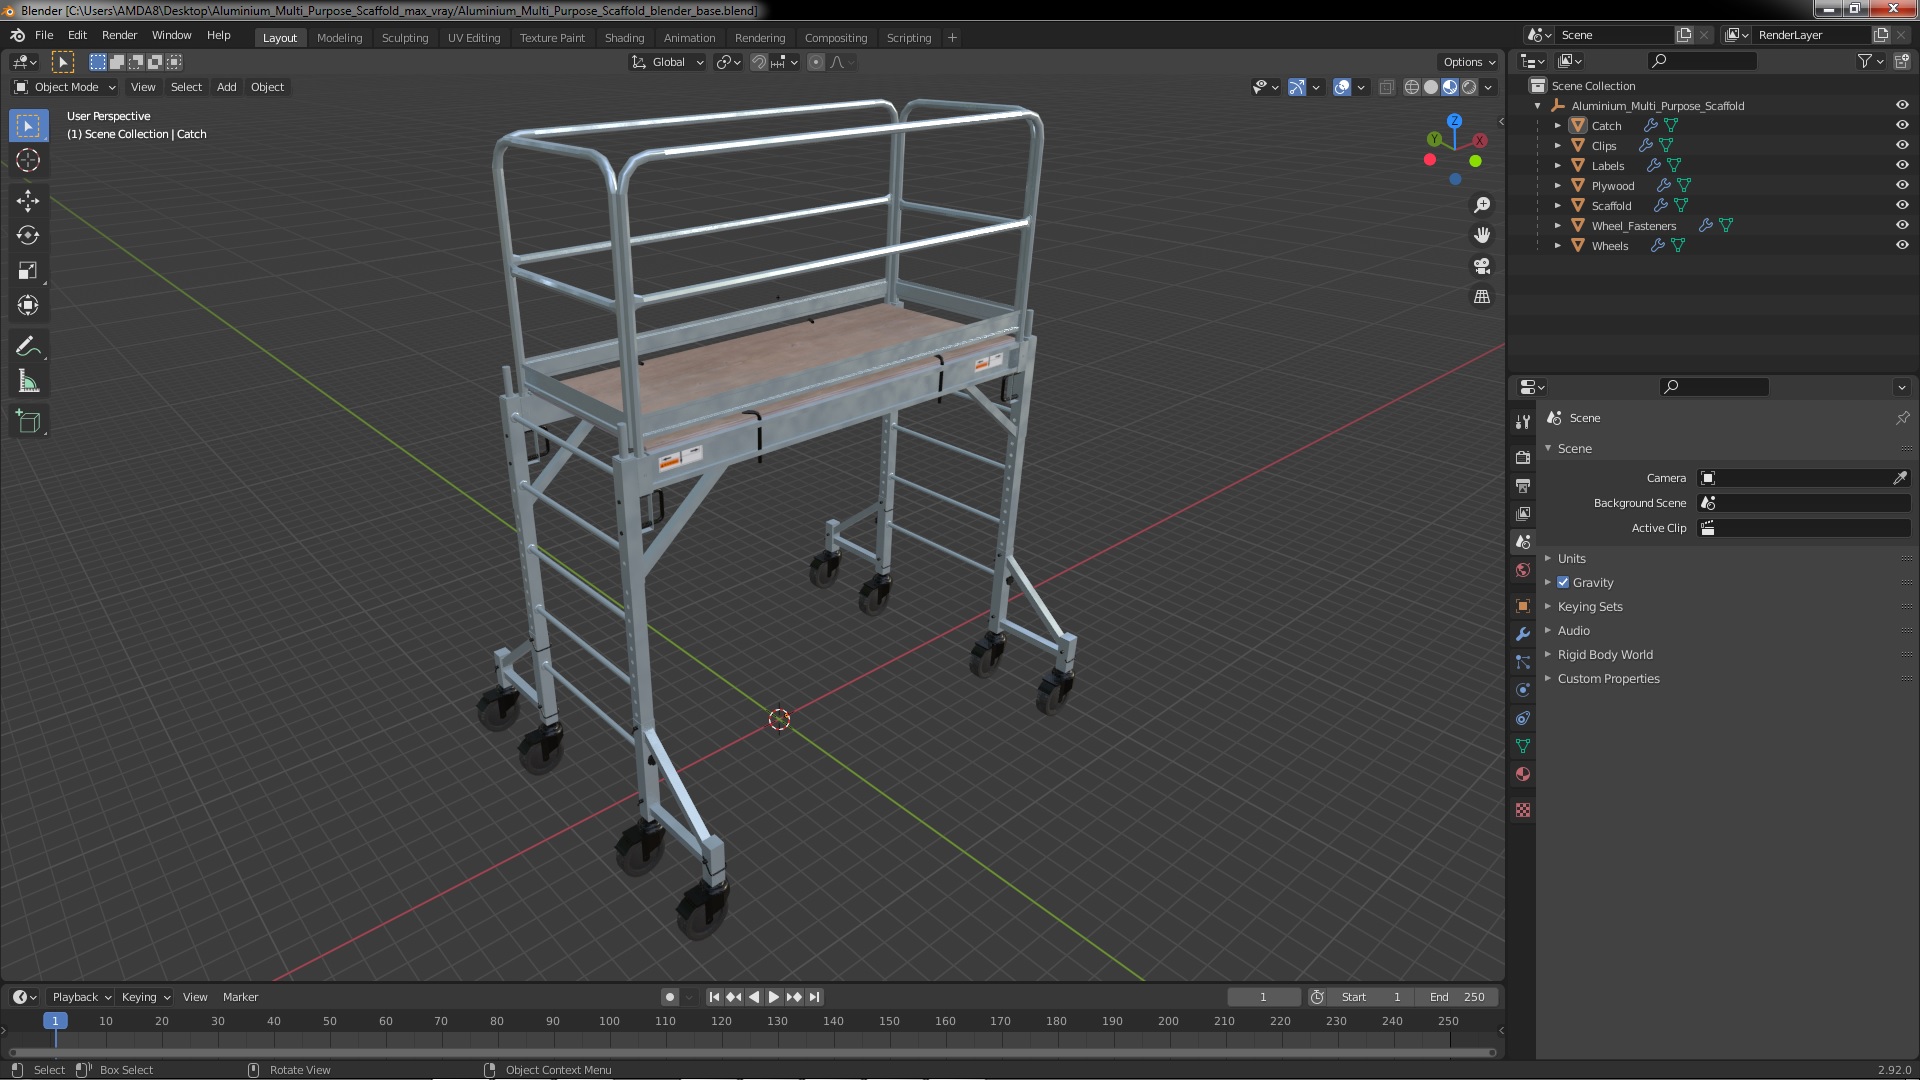Open the Keying popover in timeline
The height and width of the screenshot is (1080, 1920).
pos(145,997)
